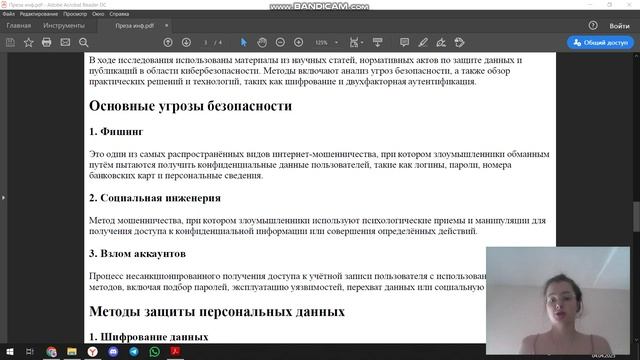
Task: Open Adobe Acrobat Reader taskbar icon
Action: point(175,351)
